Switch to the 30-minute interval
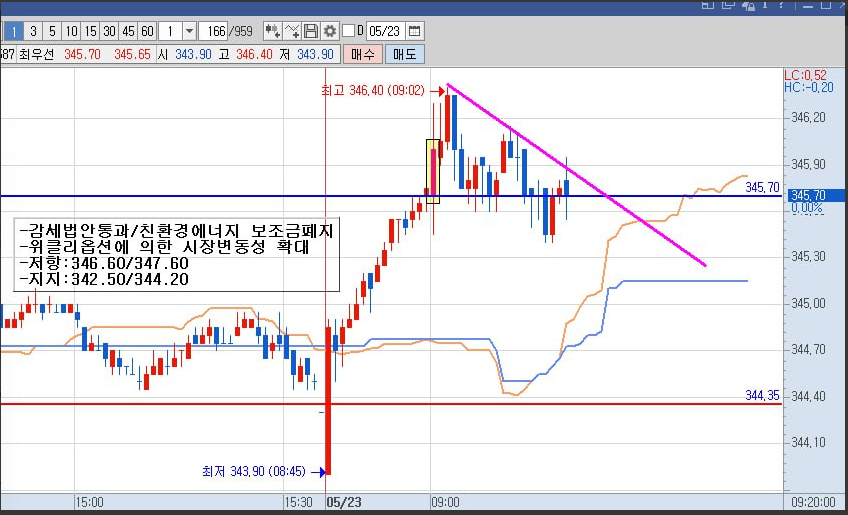 click(109, 31)
